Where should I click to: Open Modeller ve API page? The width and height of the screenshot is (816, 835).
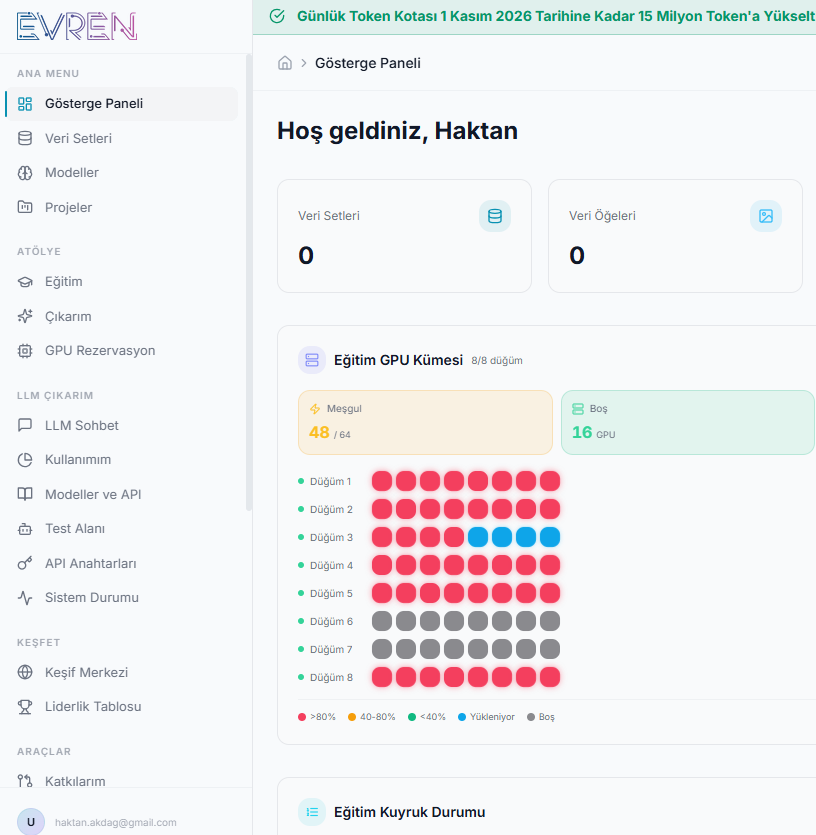pyautogui.click(x=122, y=494)
